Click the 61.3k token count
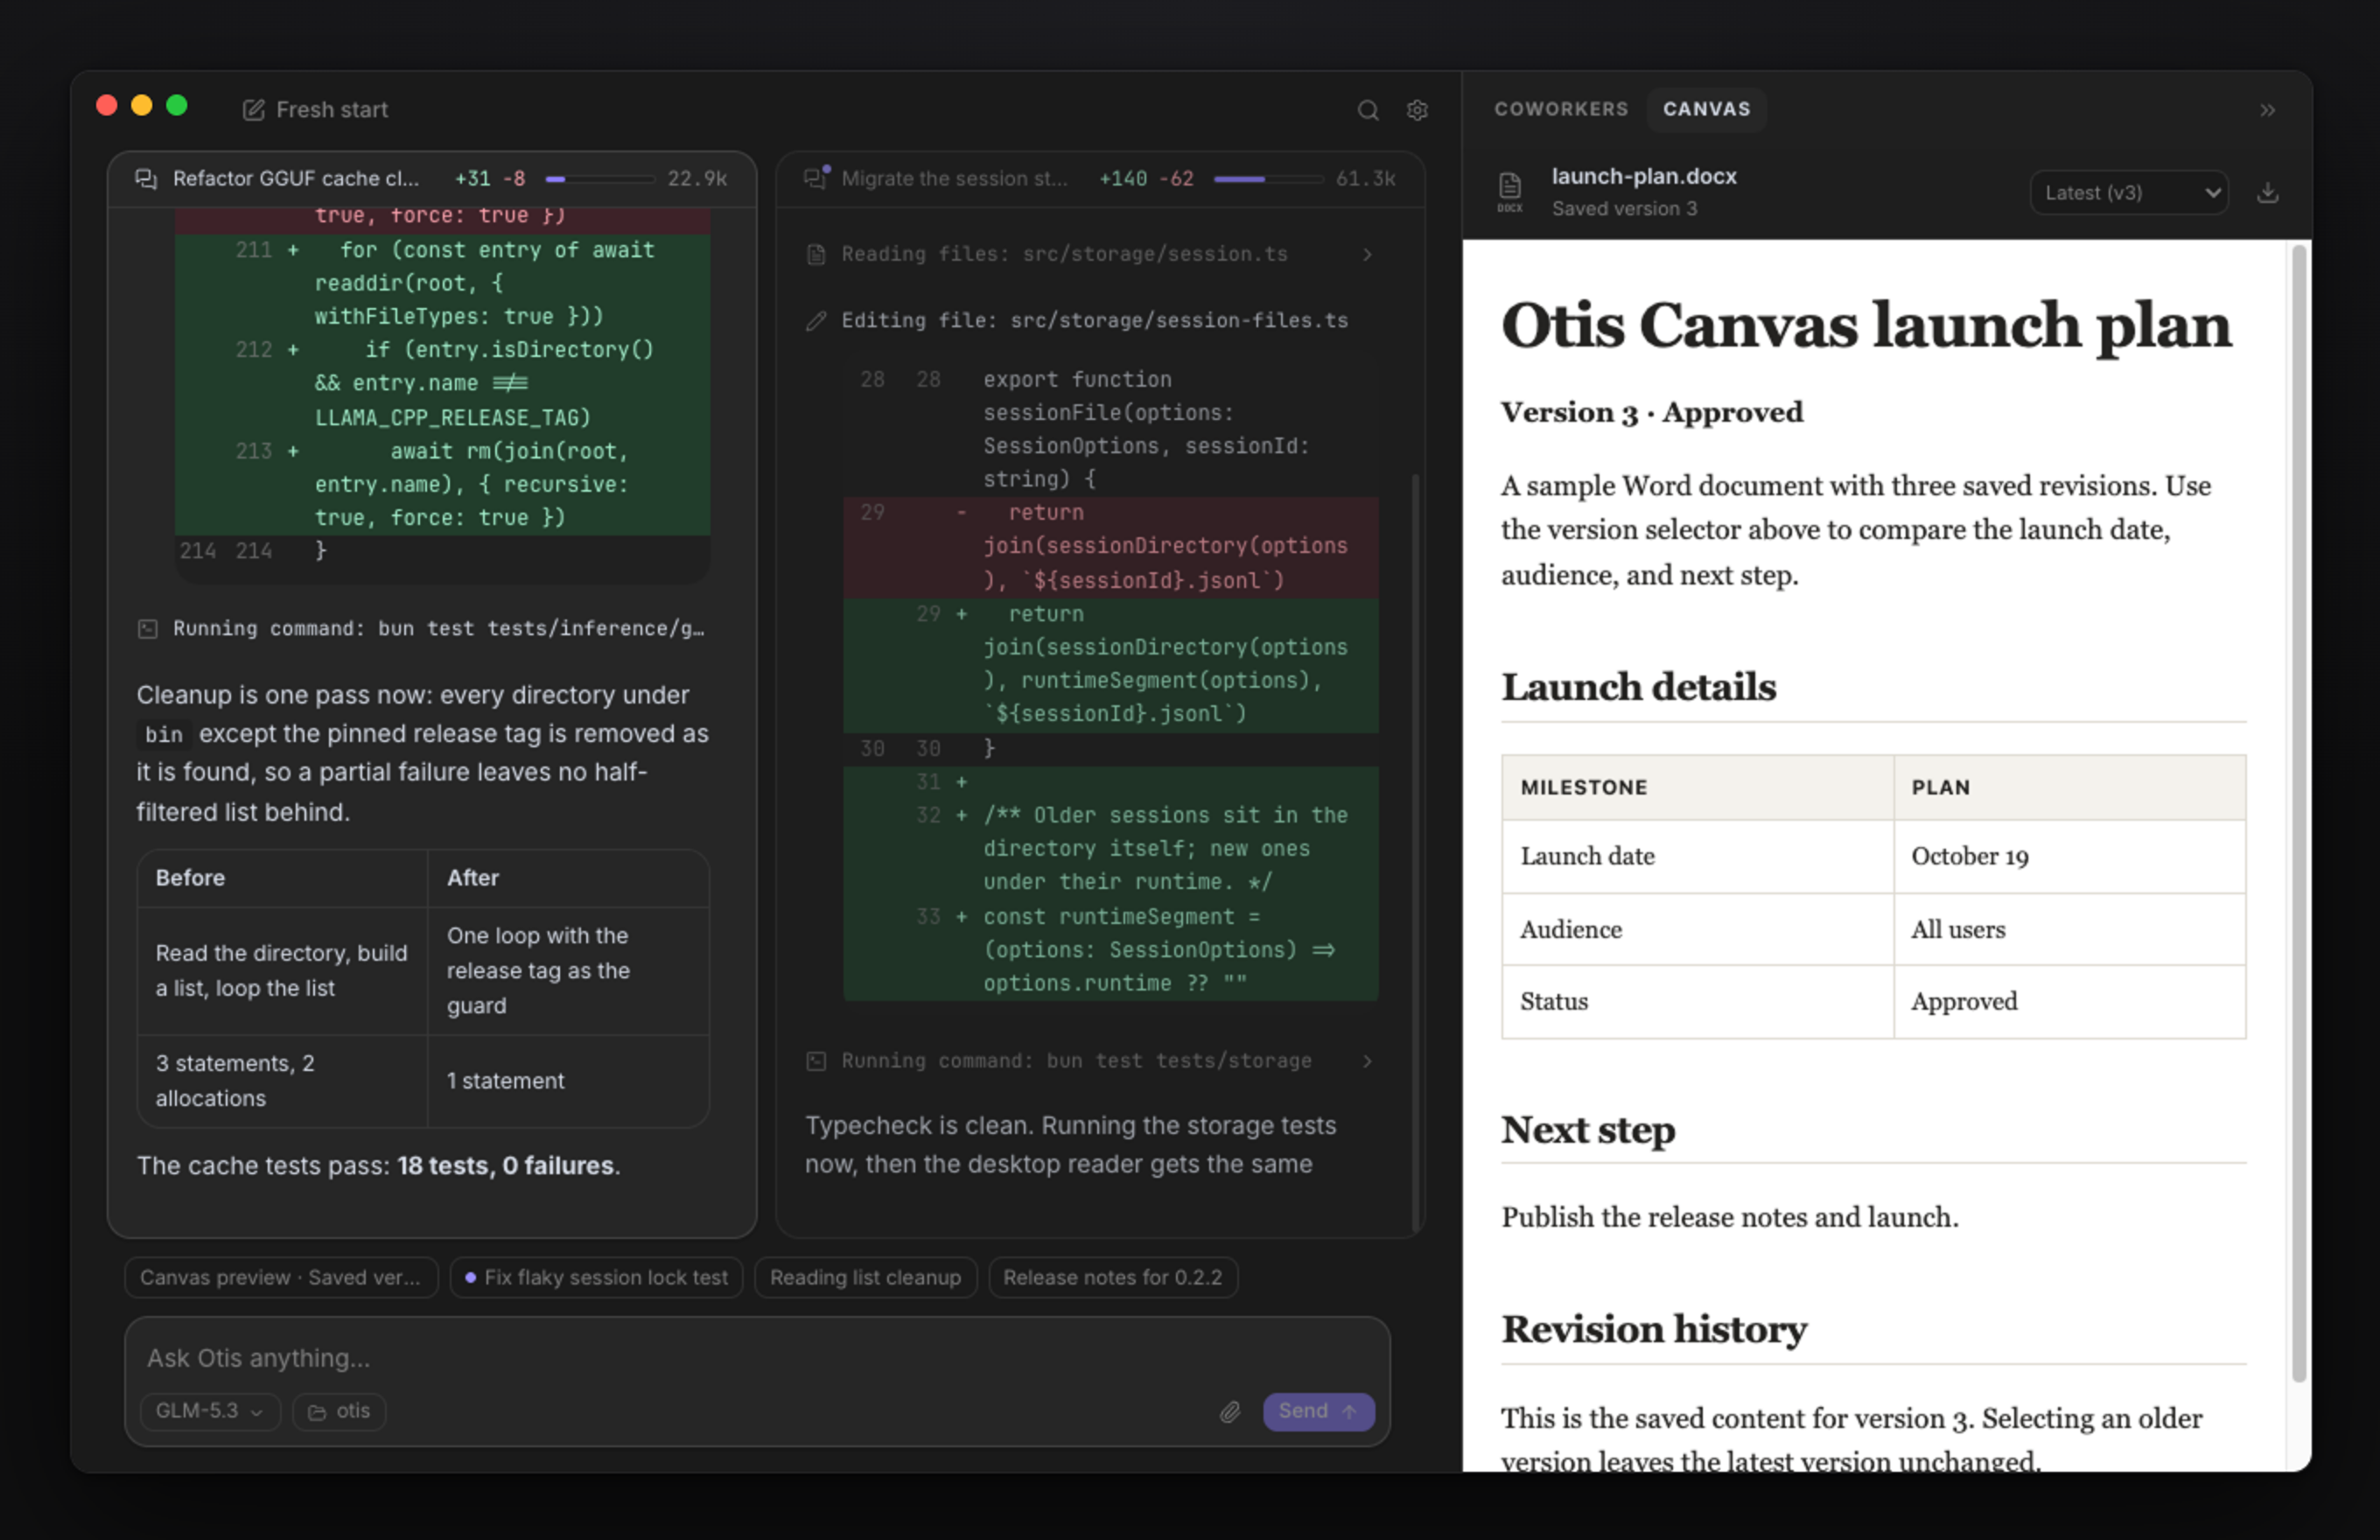 coord(1365,179)
